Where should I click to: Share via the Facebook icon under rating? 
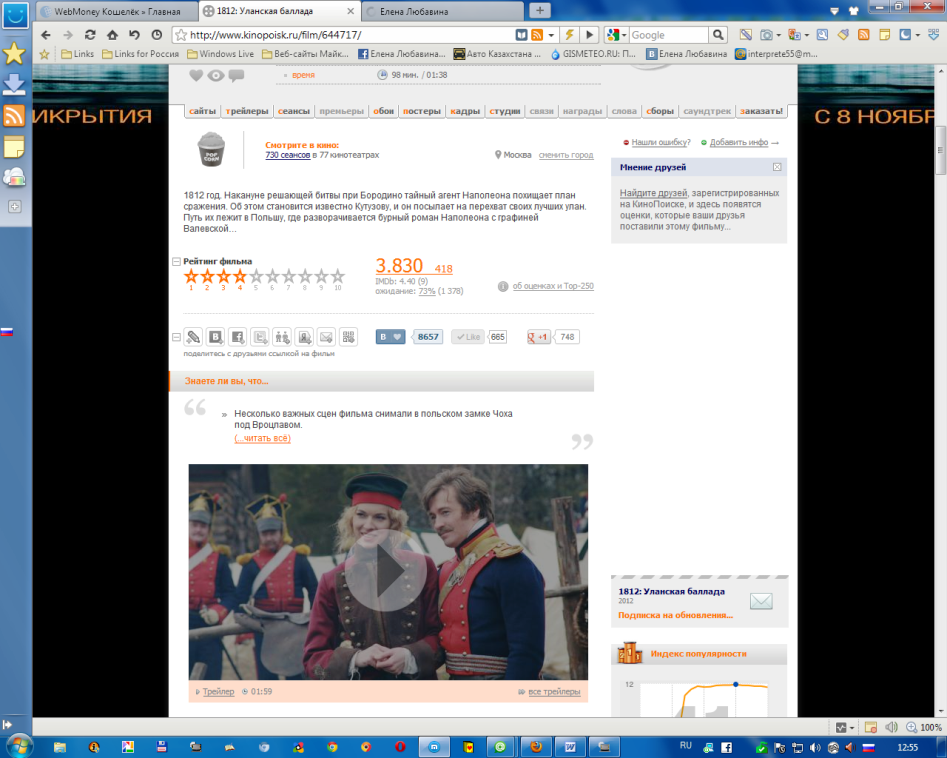pos(238,336)
